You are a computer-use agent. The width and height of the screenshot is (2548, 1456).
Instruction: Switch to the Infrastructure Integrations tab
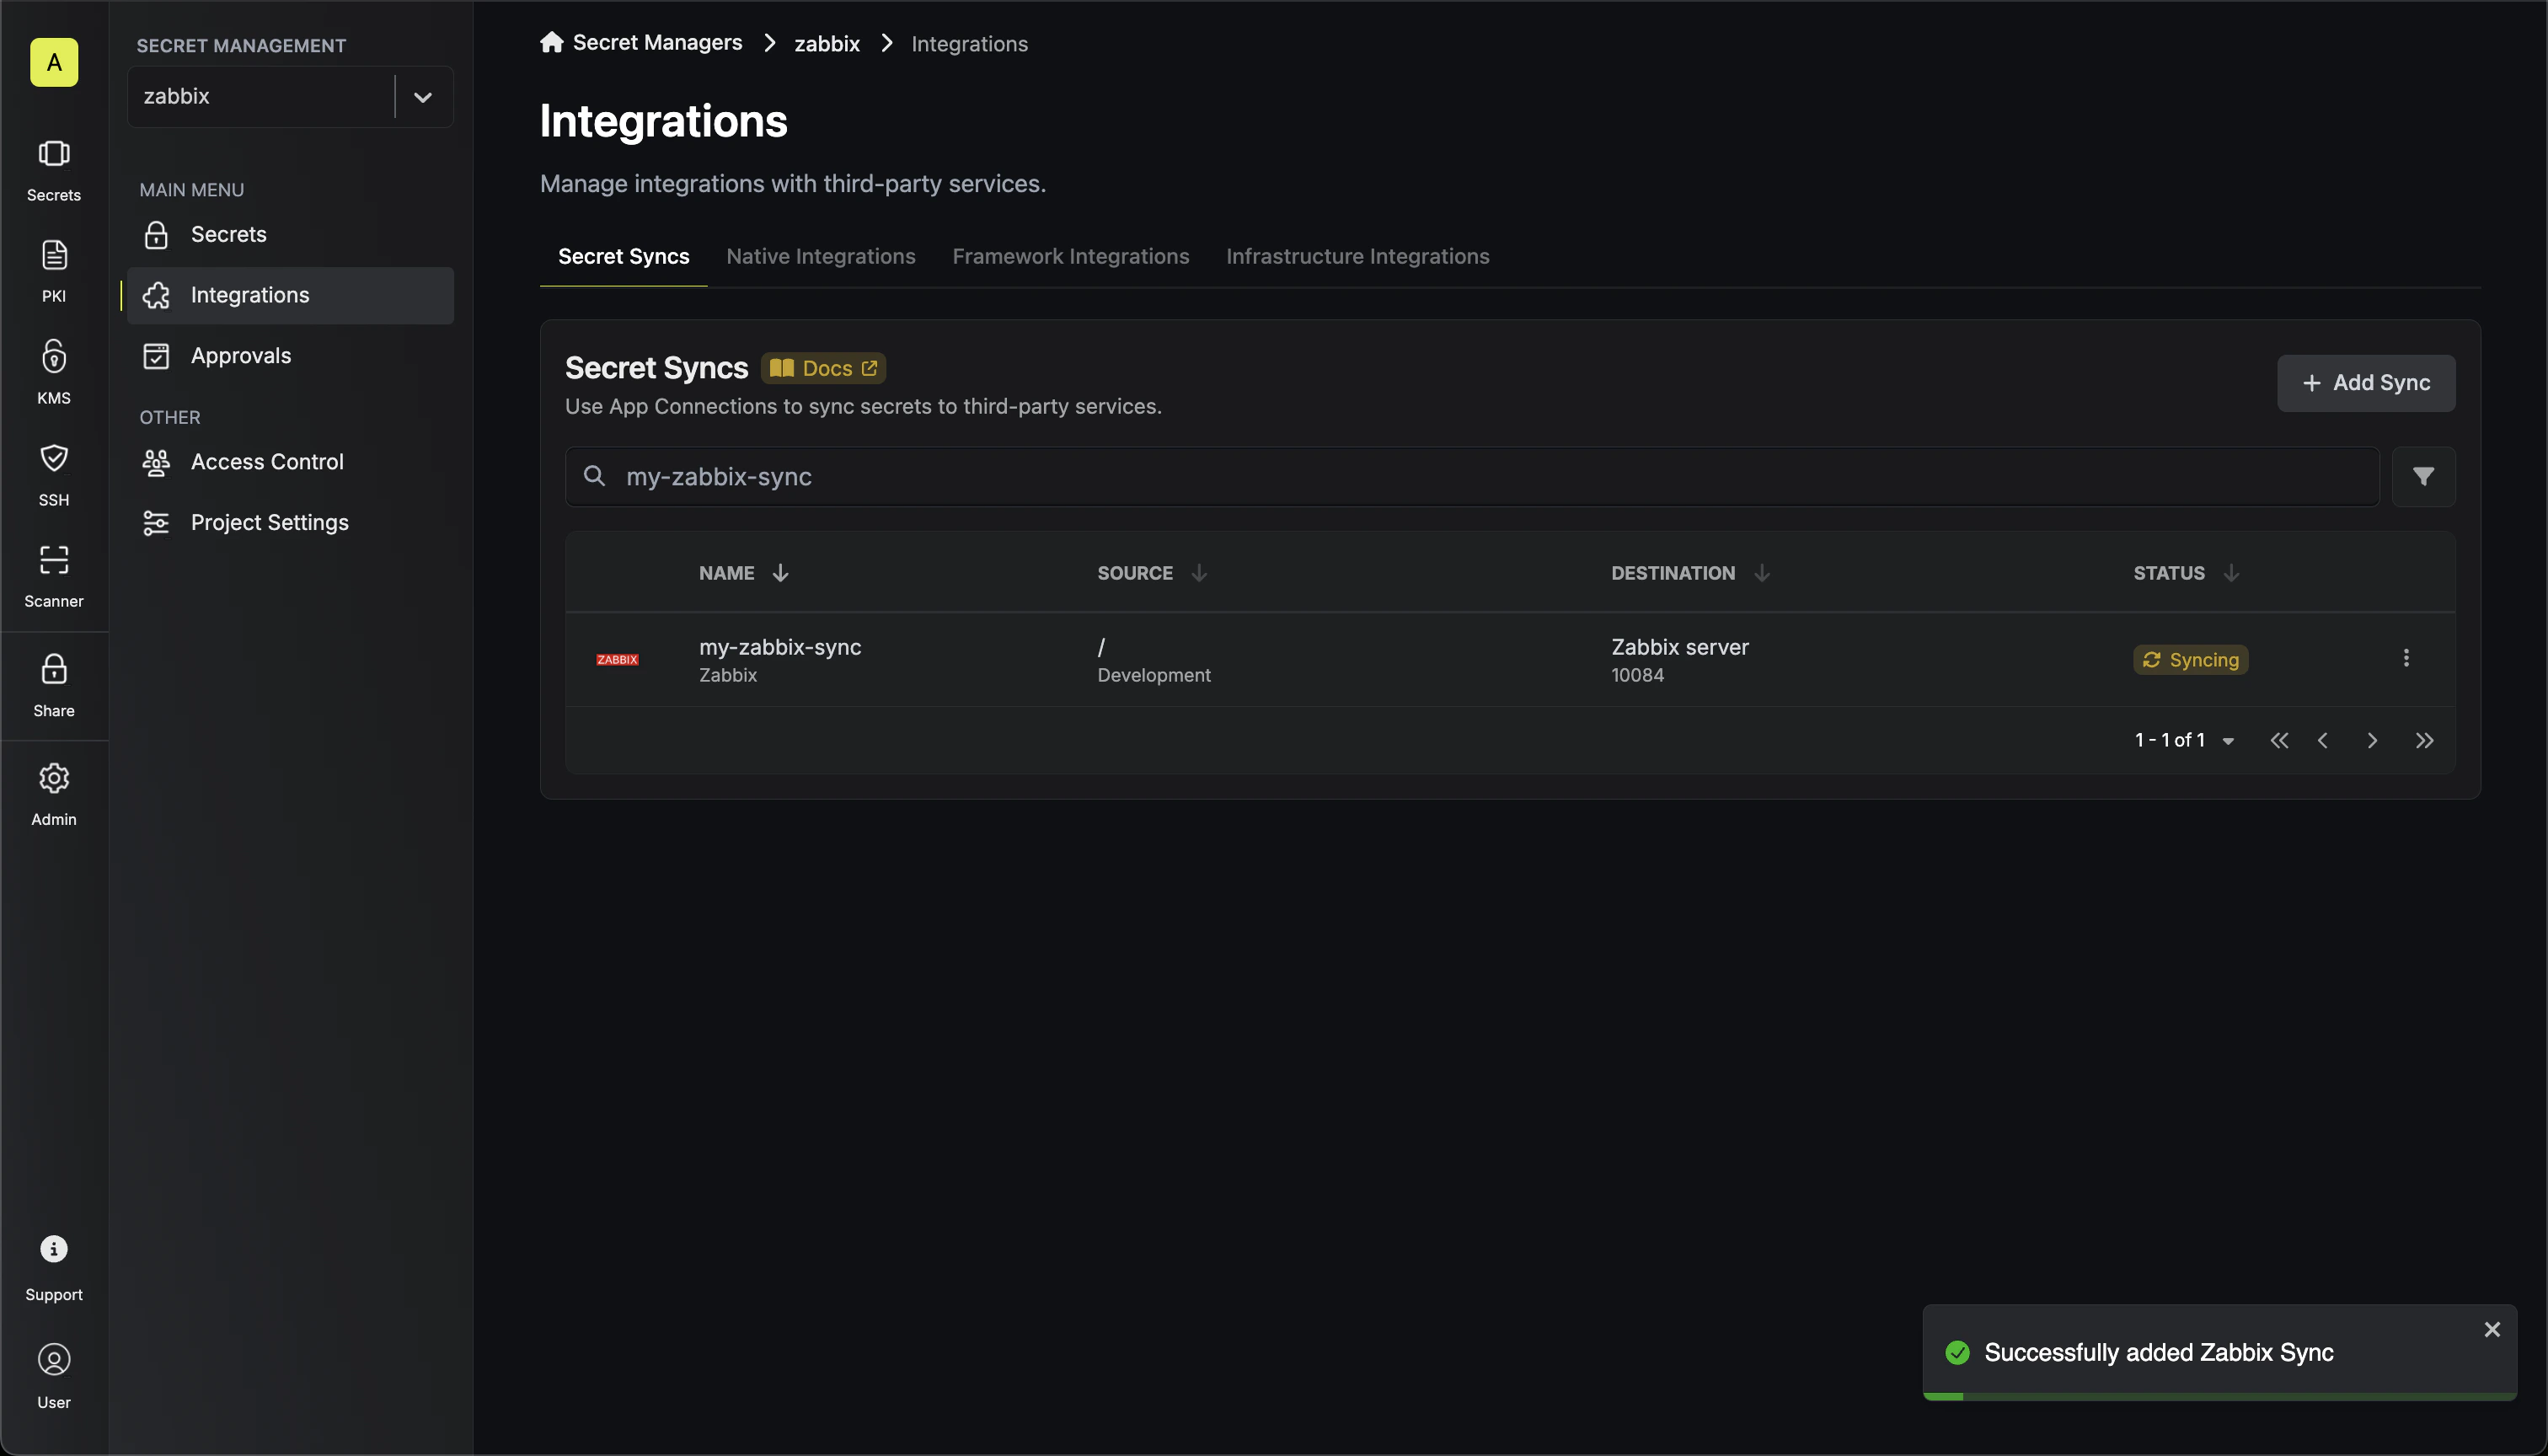point(1357,256)
